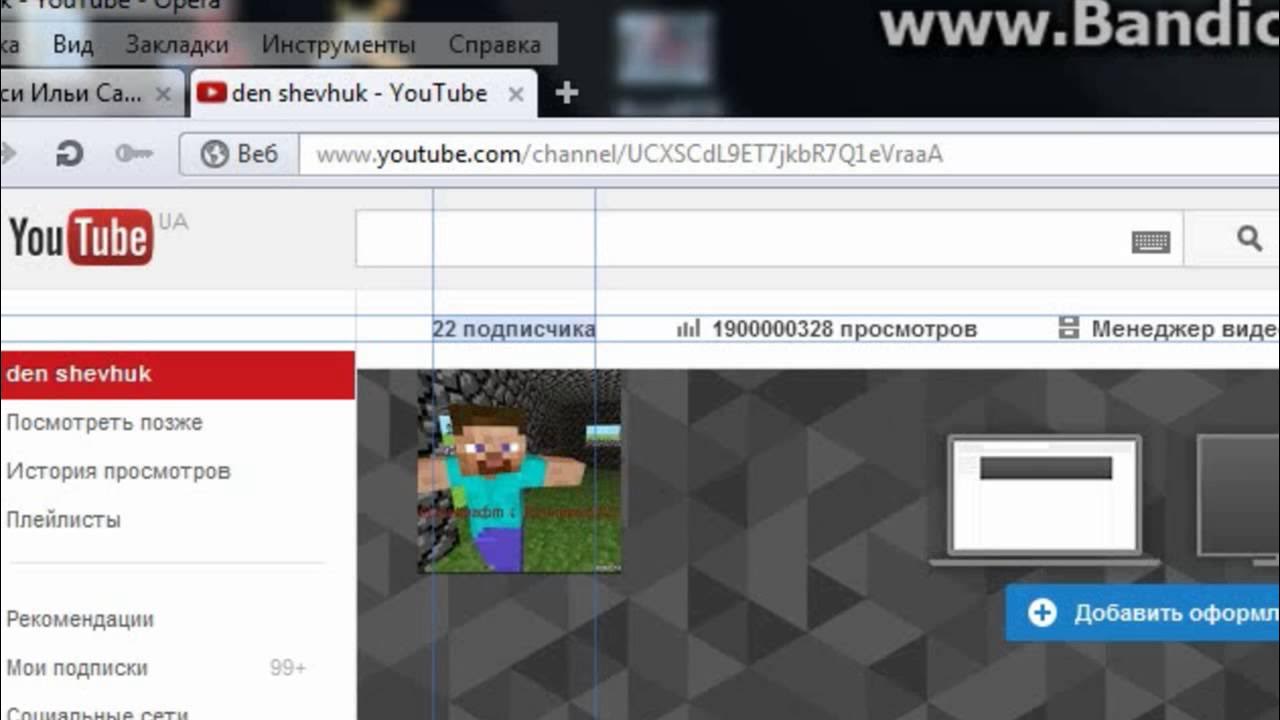Click the Менеджер видео icon
Viewport: 1280px width, 720px height.
(1069, 328)
